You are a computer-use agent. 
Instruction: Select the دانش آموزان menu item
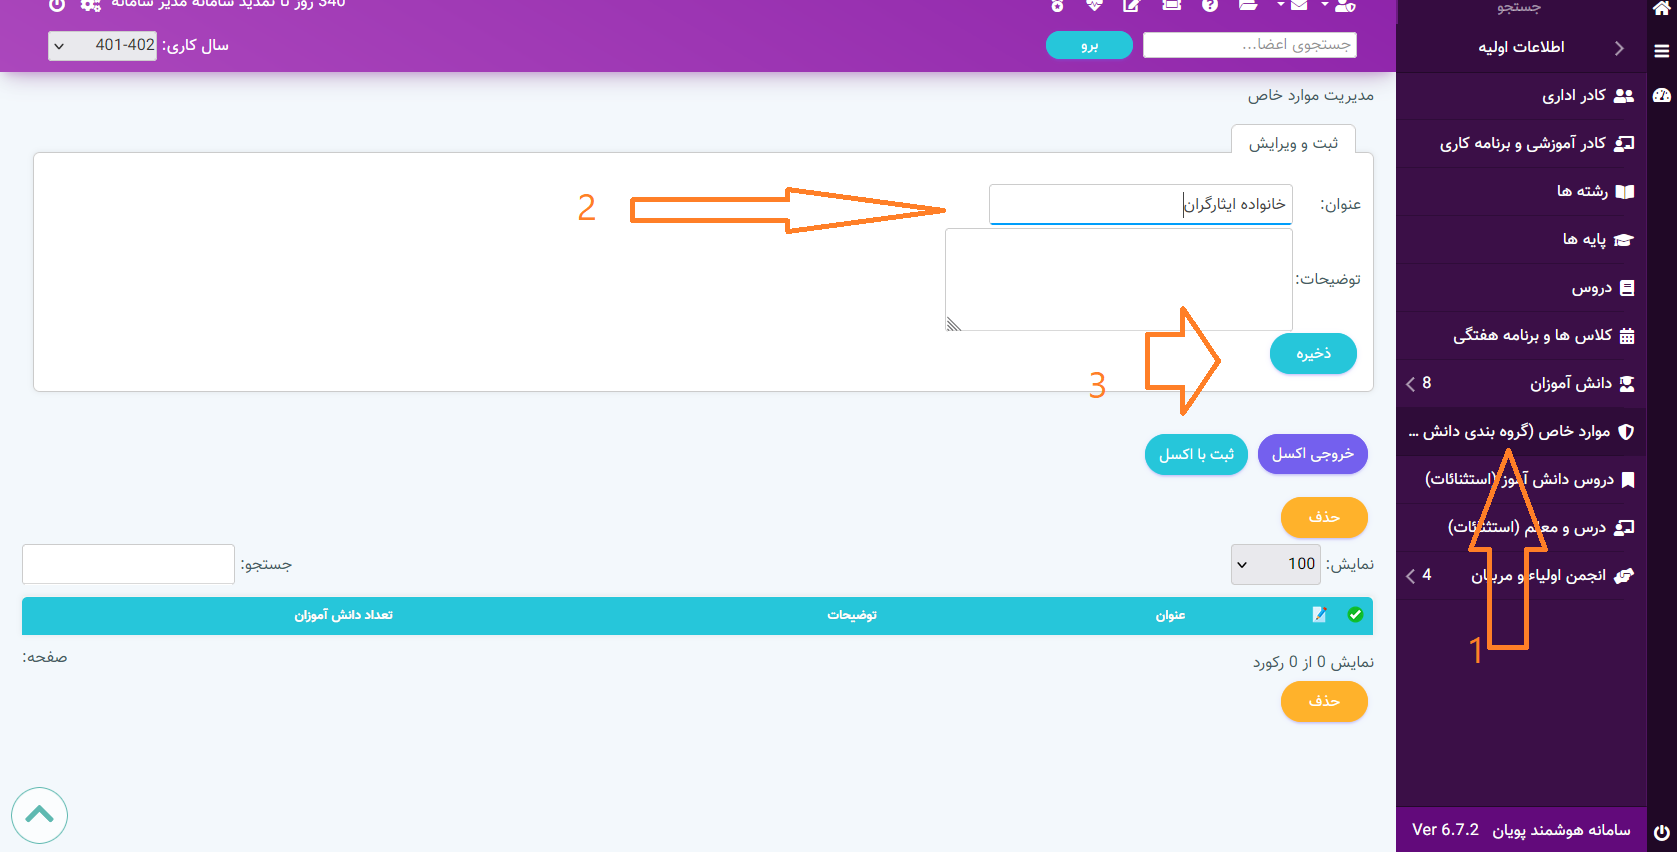click(1521, 384)
